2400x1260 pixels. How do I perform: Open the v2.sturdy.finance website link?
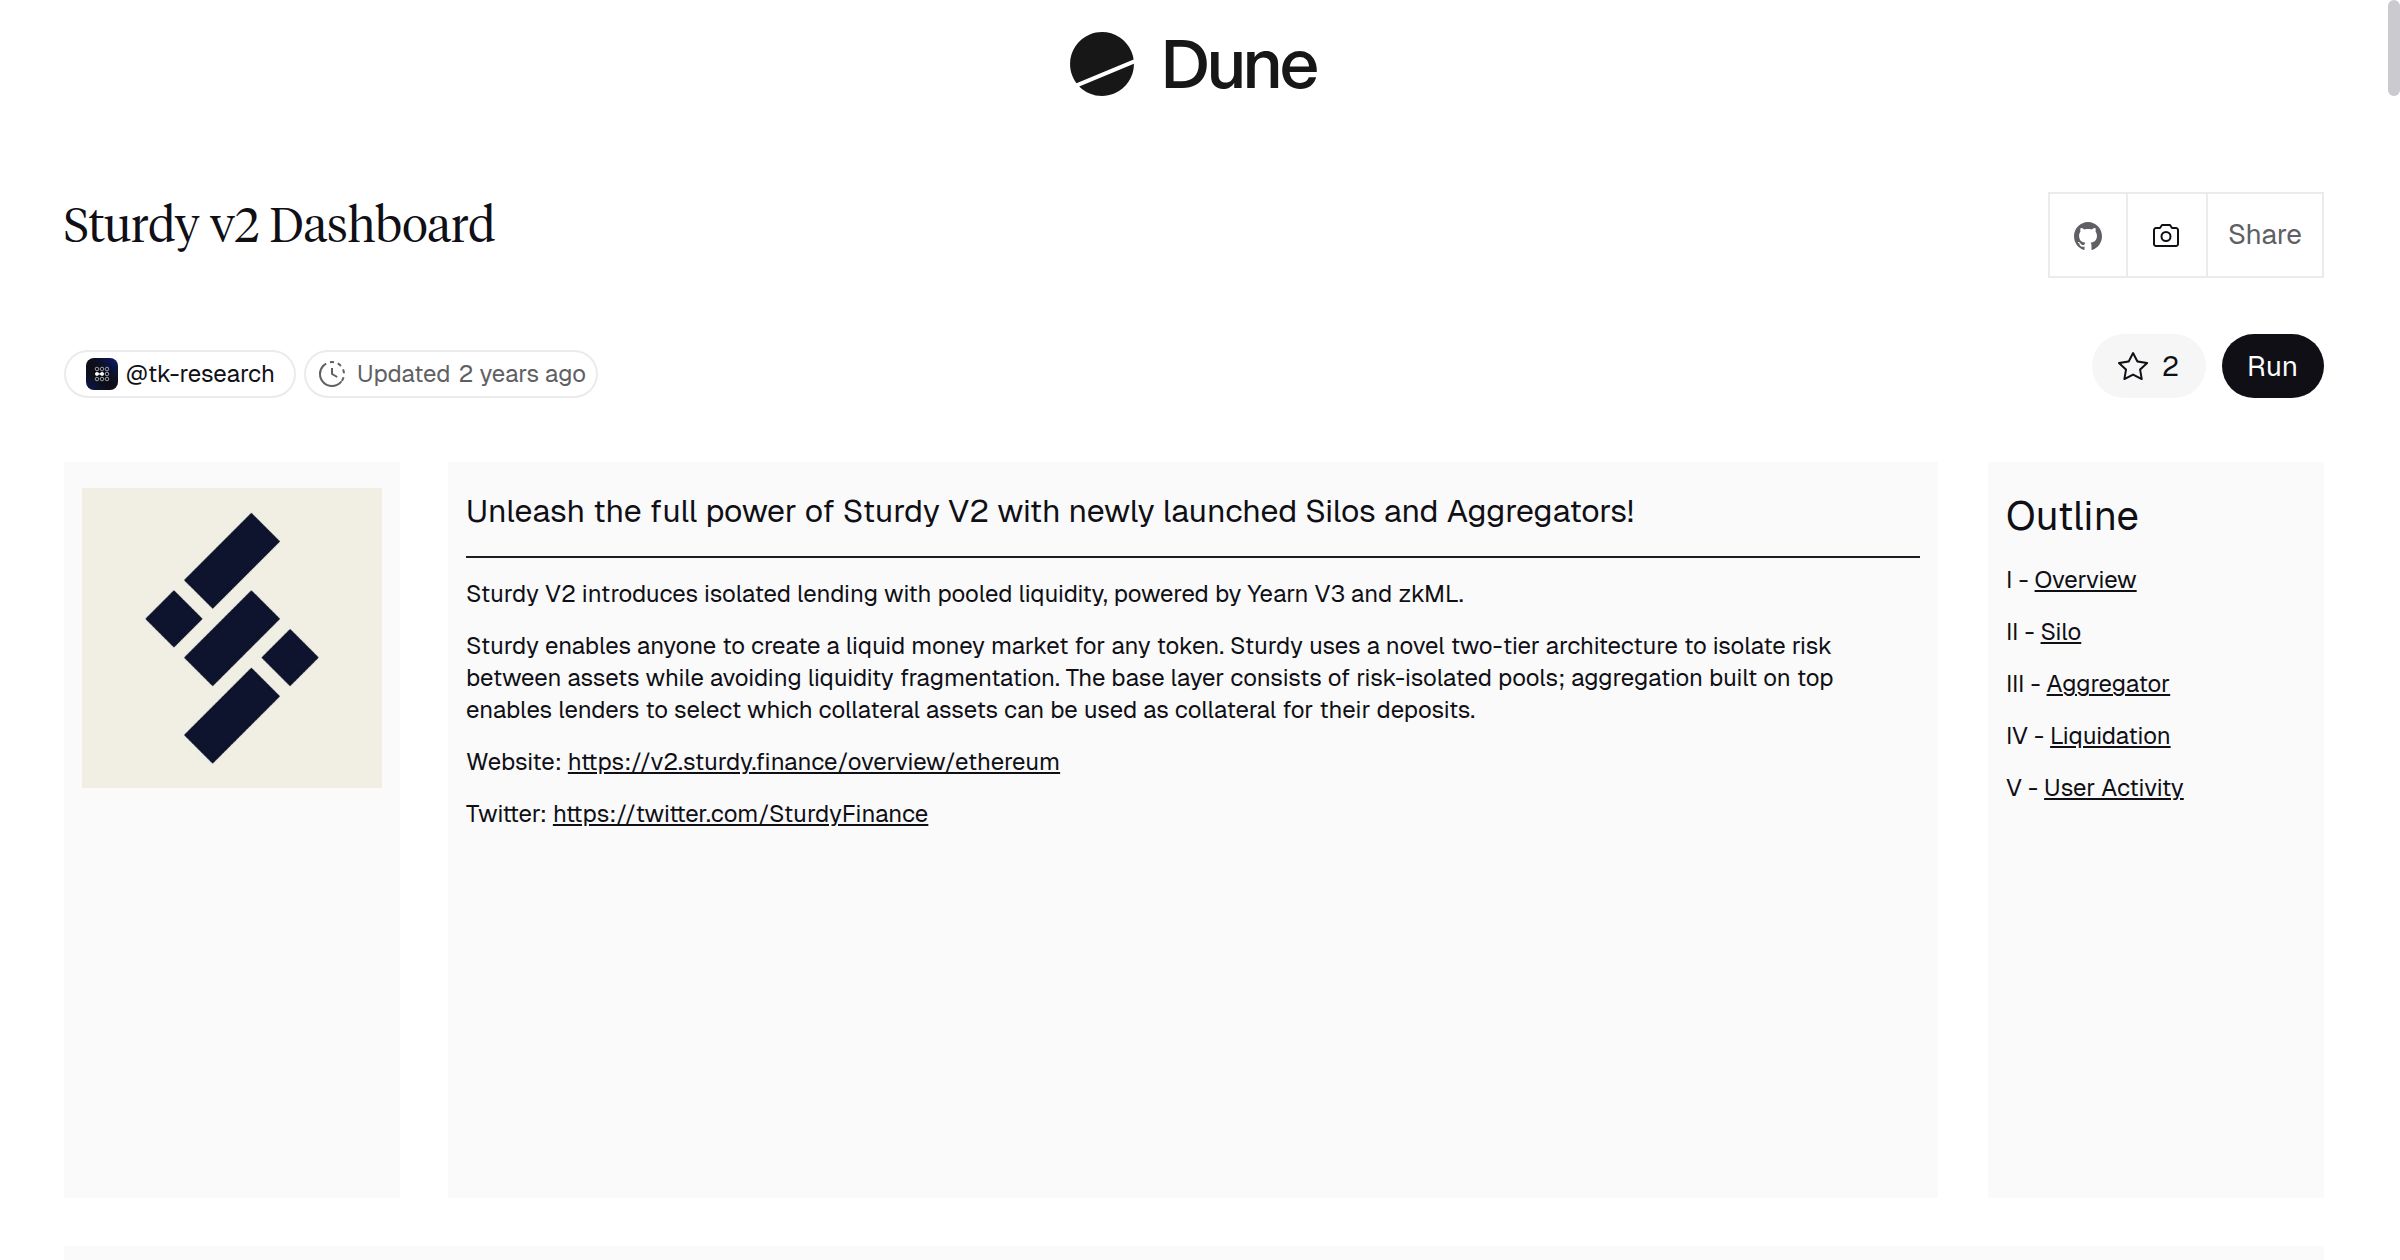(x=813, y=762)
